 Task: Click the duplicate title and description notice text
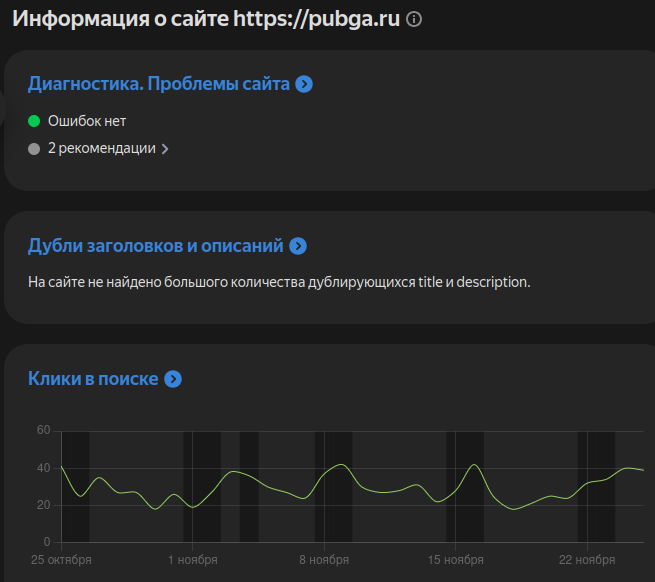click(x=279, y=282)
